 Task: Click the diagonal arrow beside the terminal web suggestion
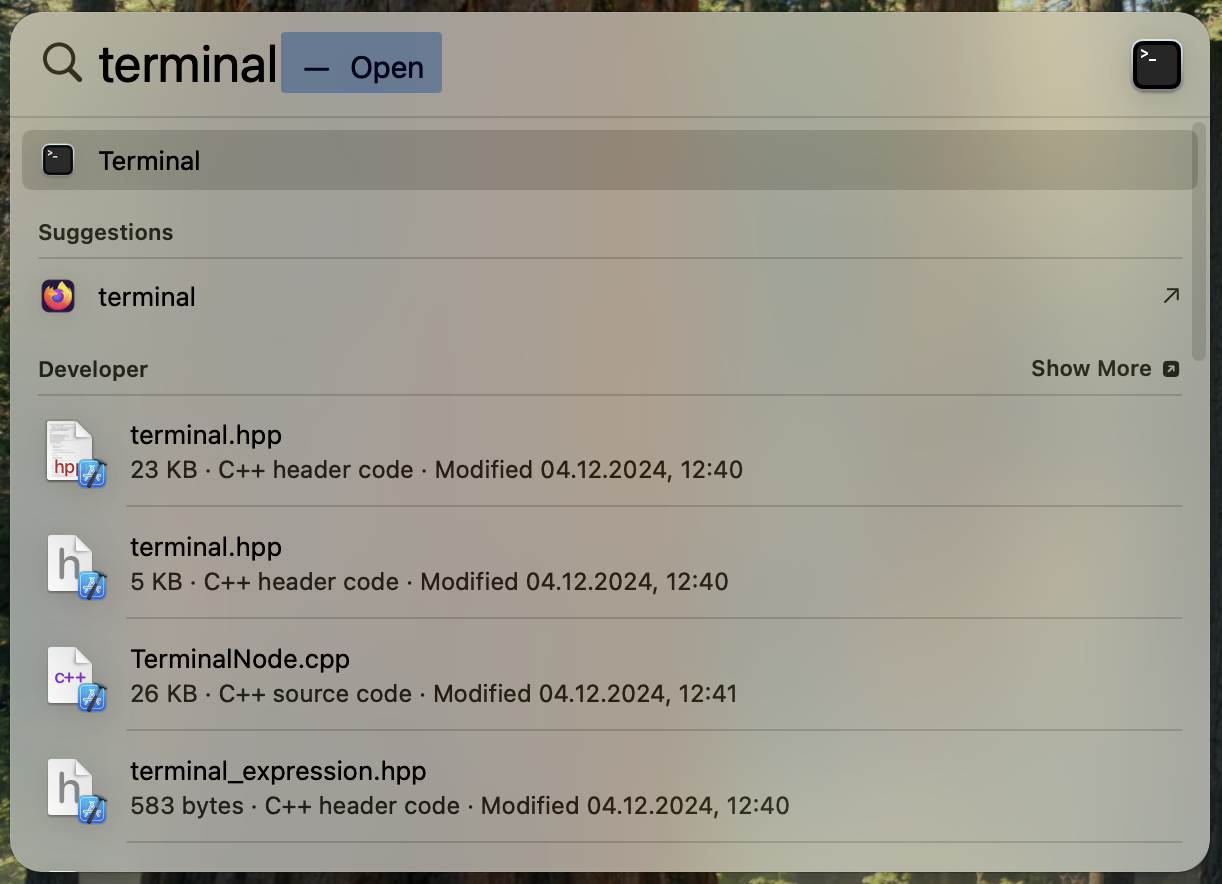click(x=1170, y=296)
